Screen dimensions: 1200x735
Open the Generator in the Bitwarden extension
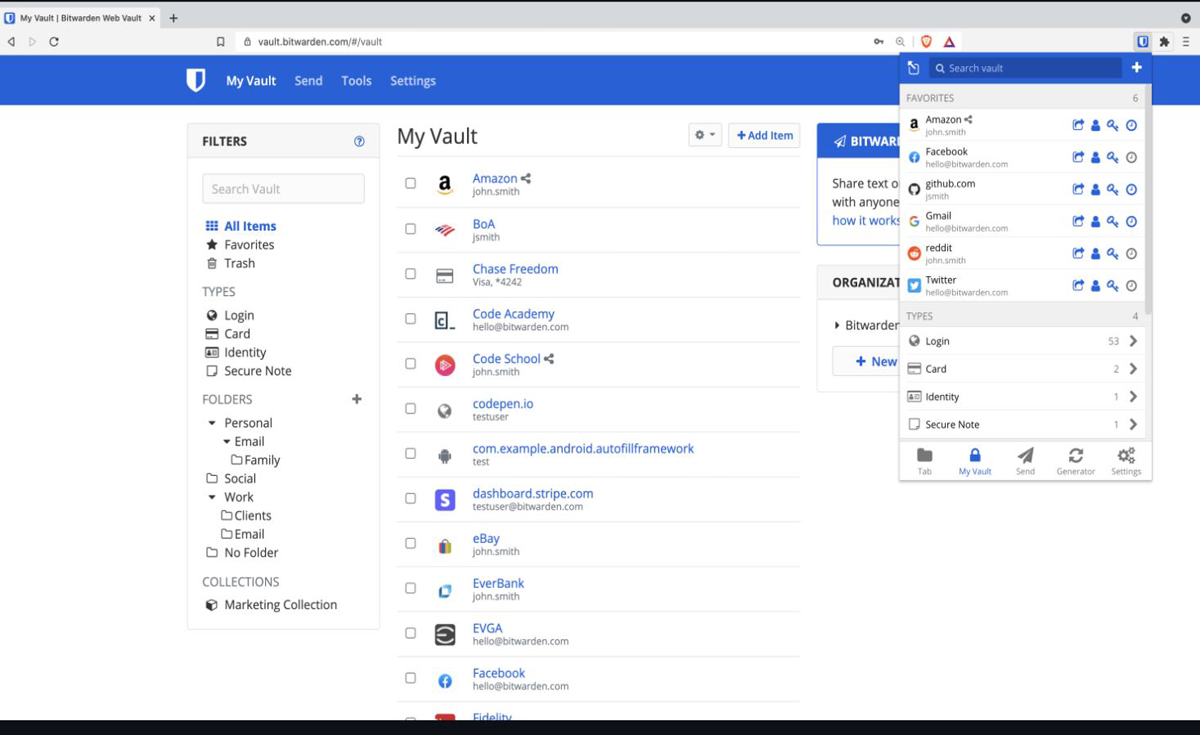click(1075, 460)
